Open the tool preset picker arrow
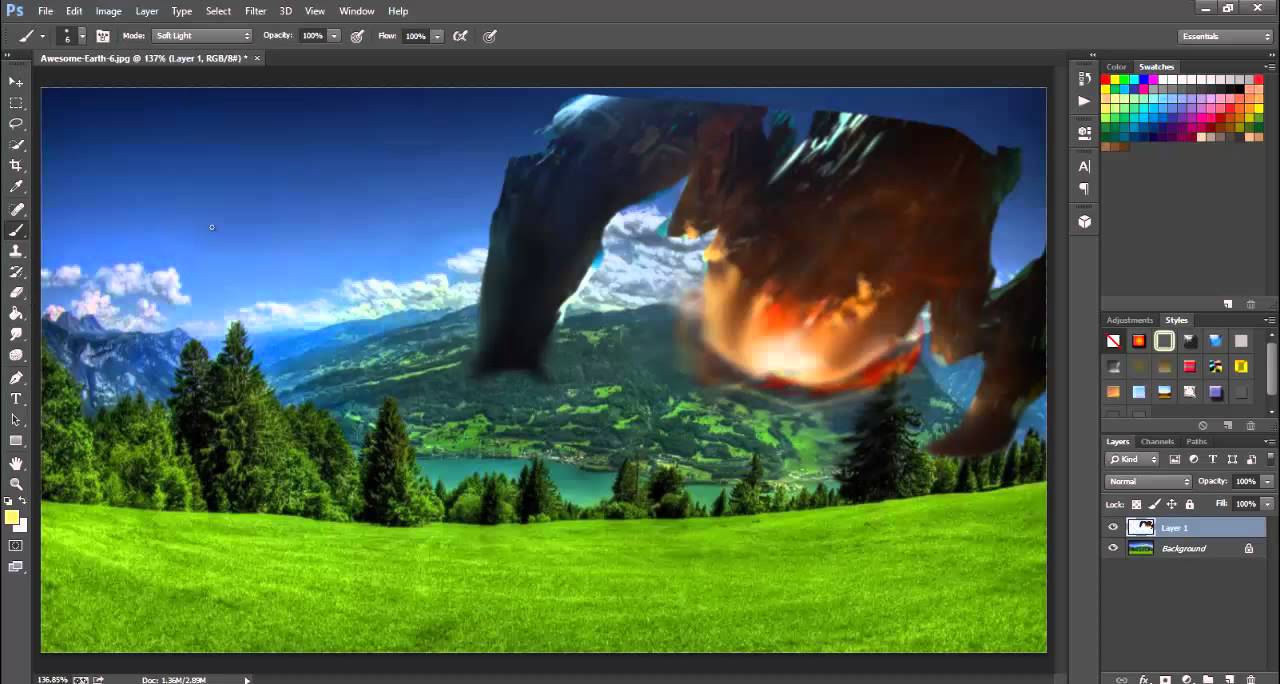The width and height of the screenshot is (1280, 684). click(x=42, y=36)
